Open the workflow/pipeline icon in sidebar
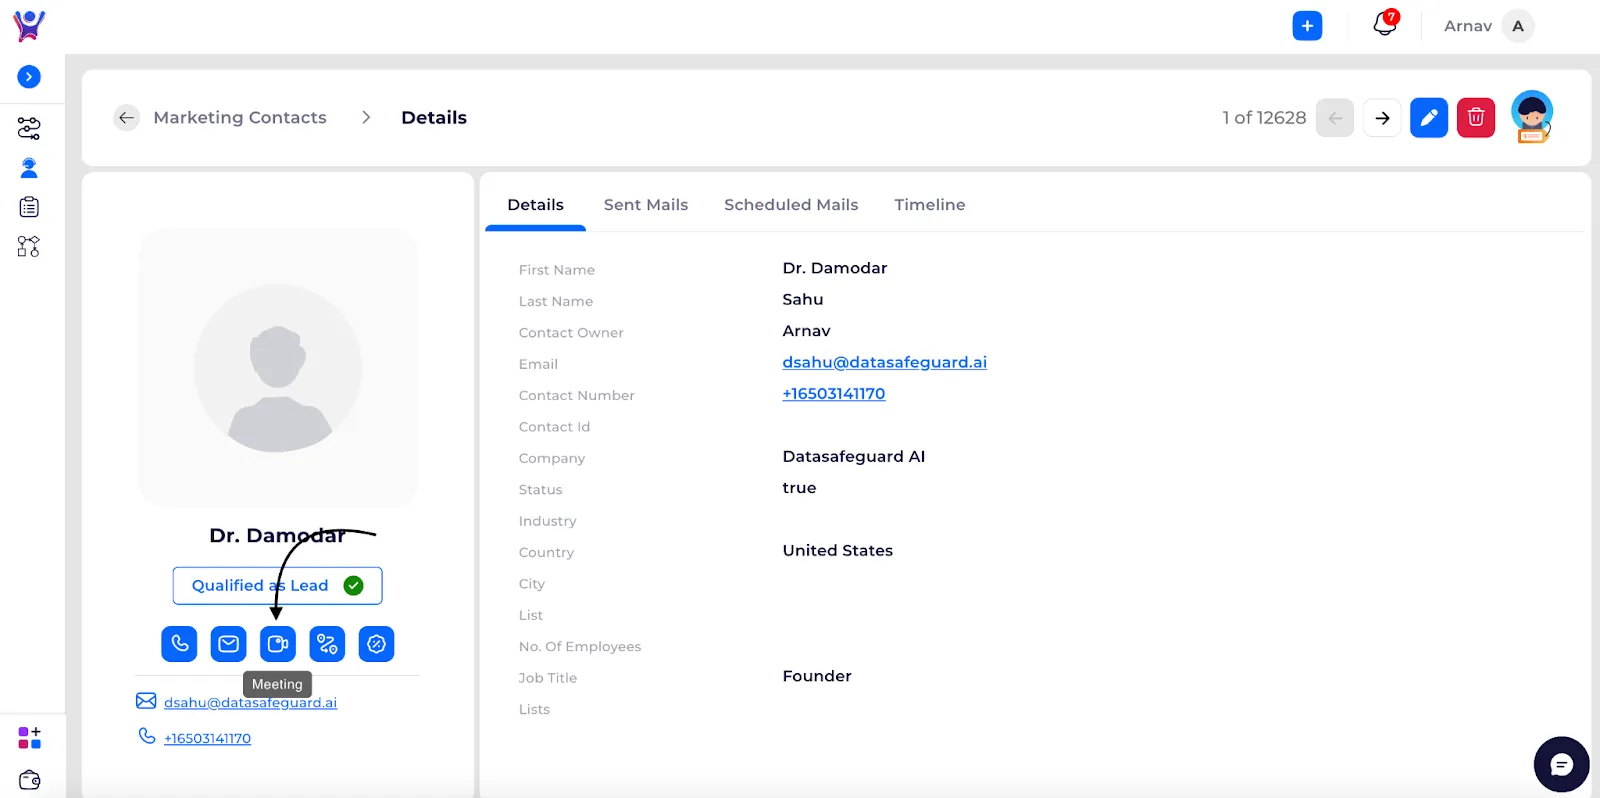 29,128
